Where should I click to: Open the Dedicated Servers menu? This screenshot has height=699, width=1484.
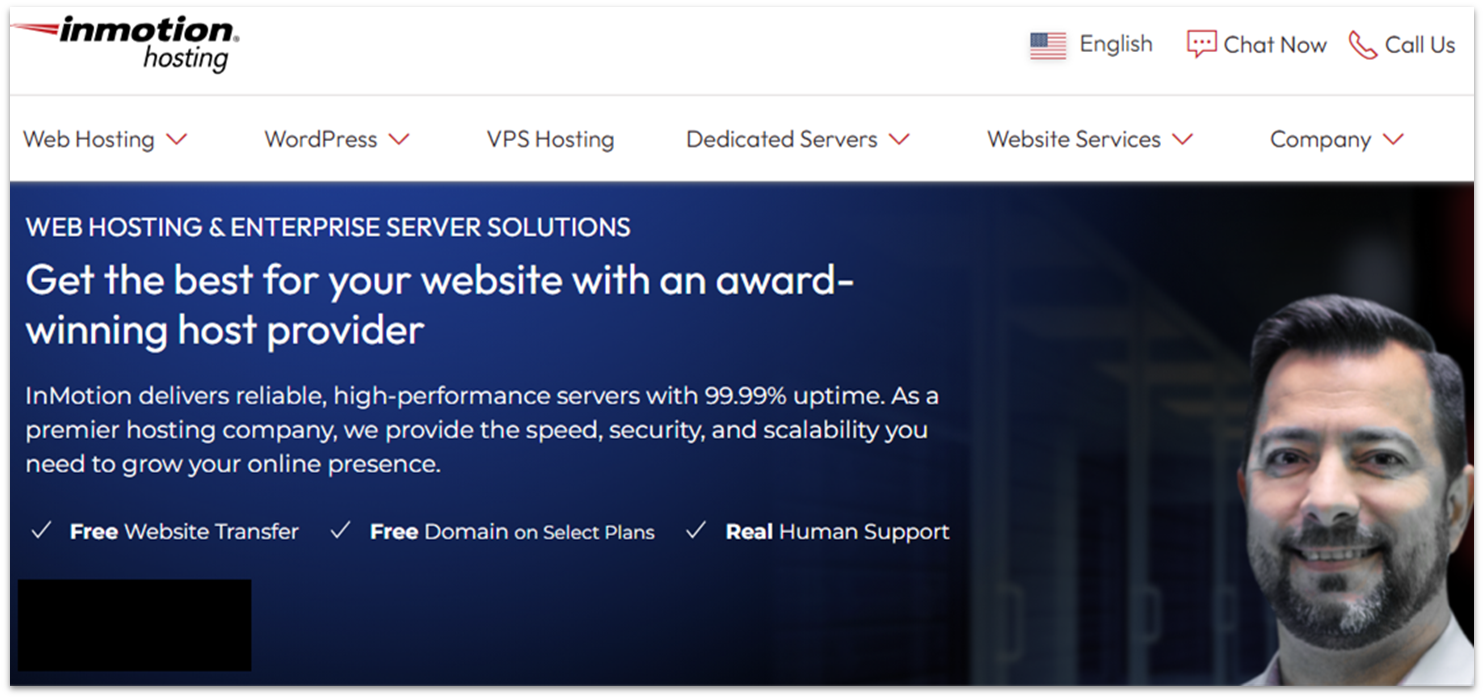tap(782, 139)
